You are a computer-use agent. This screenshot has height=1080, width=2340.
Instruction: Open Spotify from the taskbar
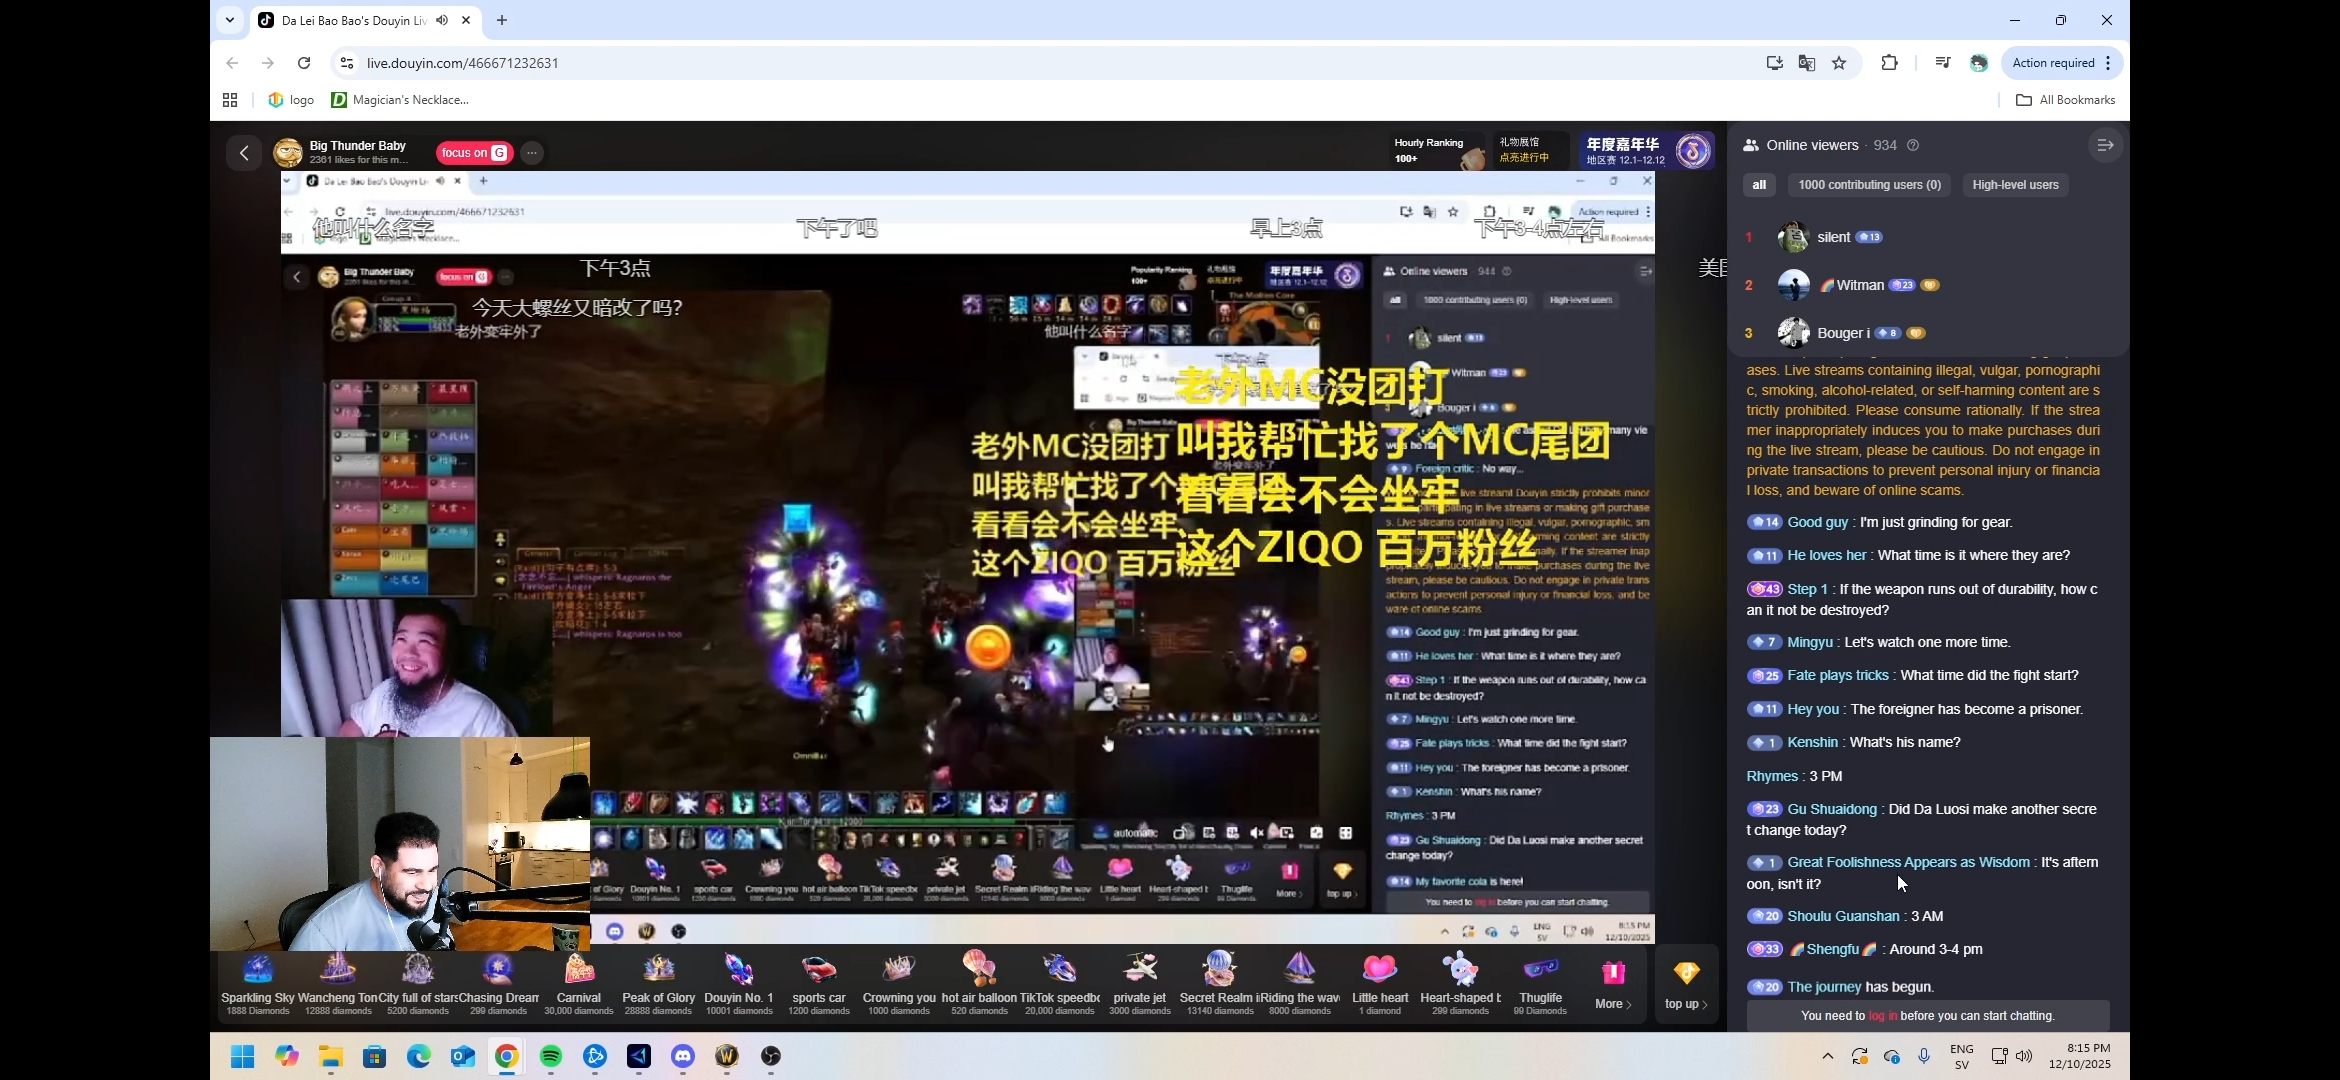551,1056
